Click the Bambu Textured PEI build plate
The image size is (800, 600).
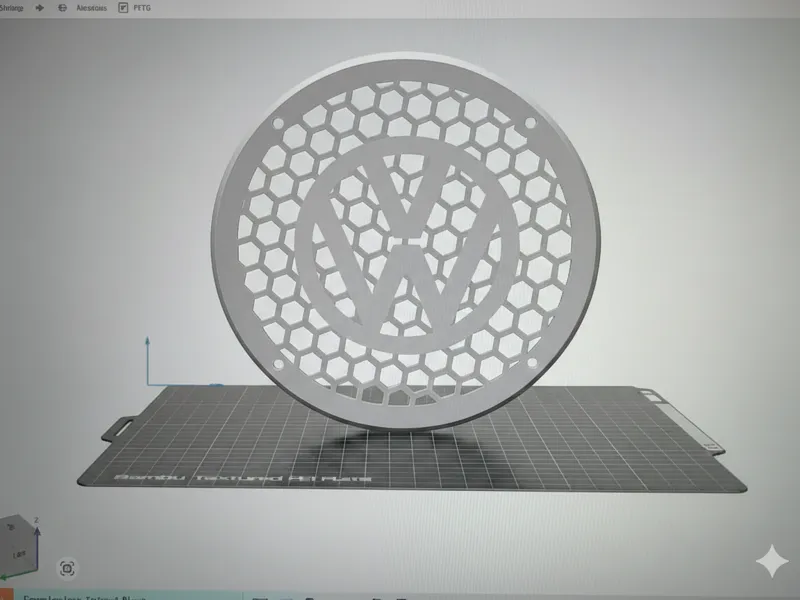[x=411, y=439]
